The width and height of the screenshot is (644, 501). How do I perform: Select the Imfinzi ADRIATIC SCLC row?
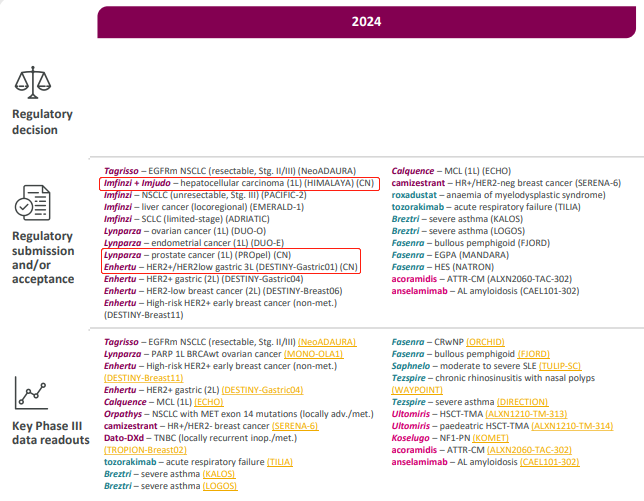186,219
